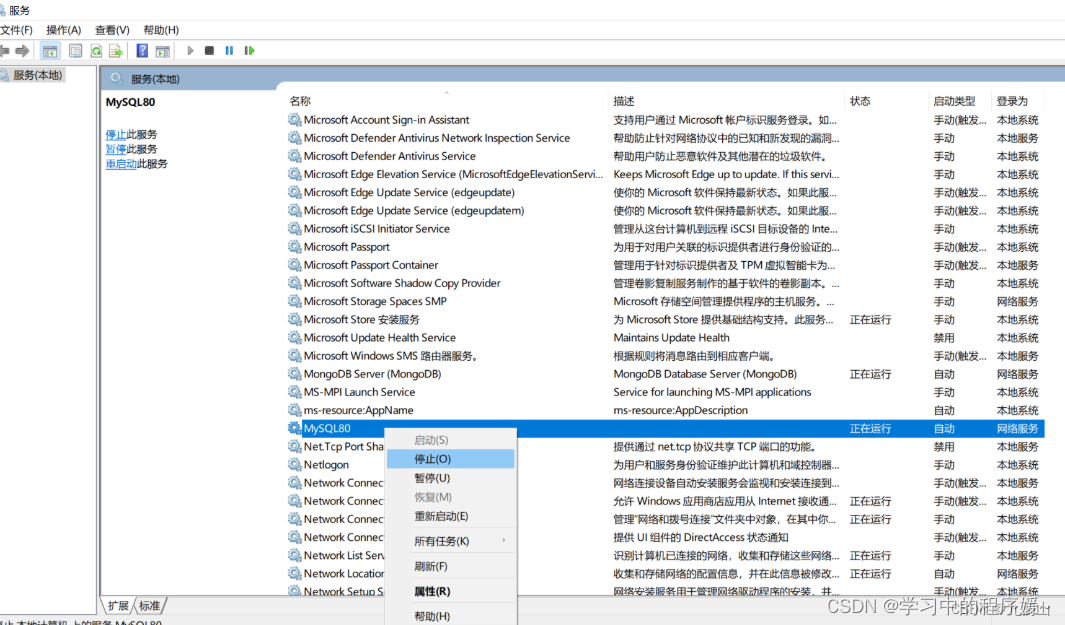Refresh the services list using the refresh toolbar icon

96,48
